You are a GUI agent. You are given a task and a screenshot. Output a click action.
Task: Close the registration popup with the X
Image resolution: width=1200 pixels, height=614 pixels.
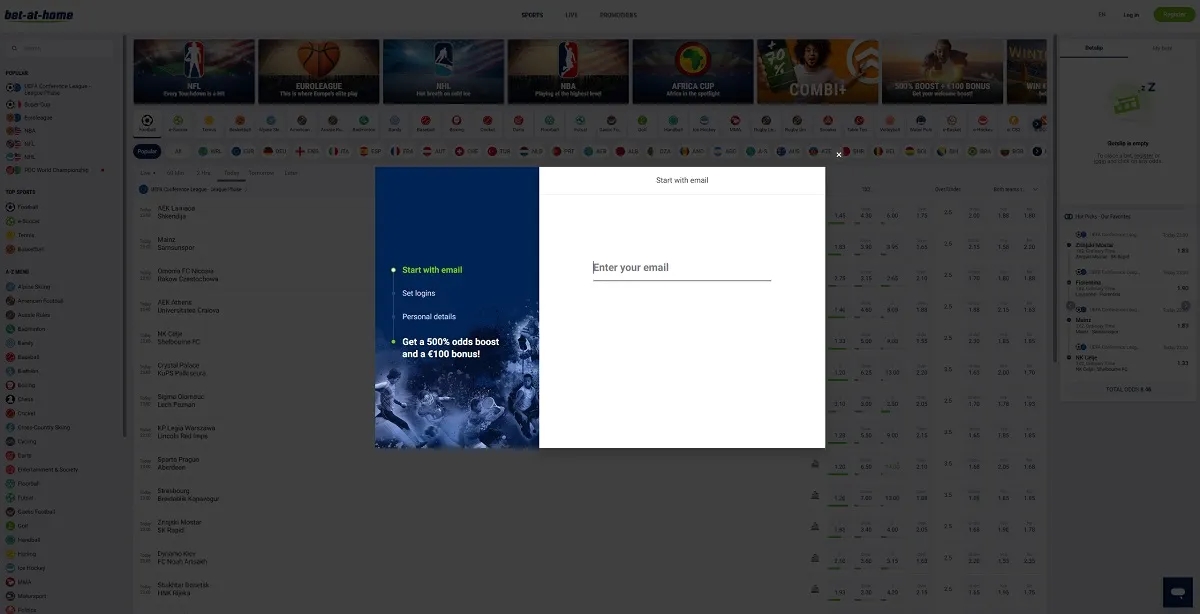pos(839,155)
